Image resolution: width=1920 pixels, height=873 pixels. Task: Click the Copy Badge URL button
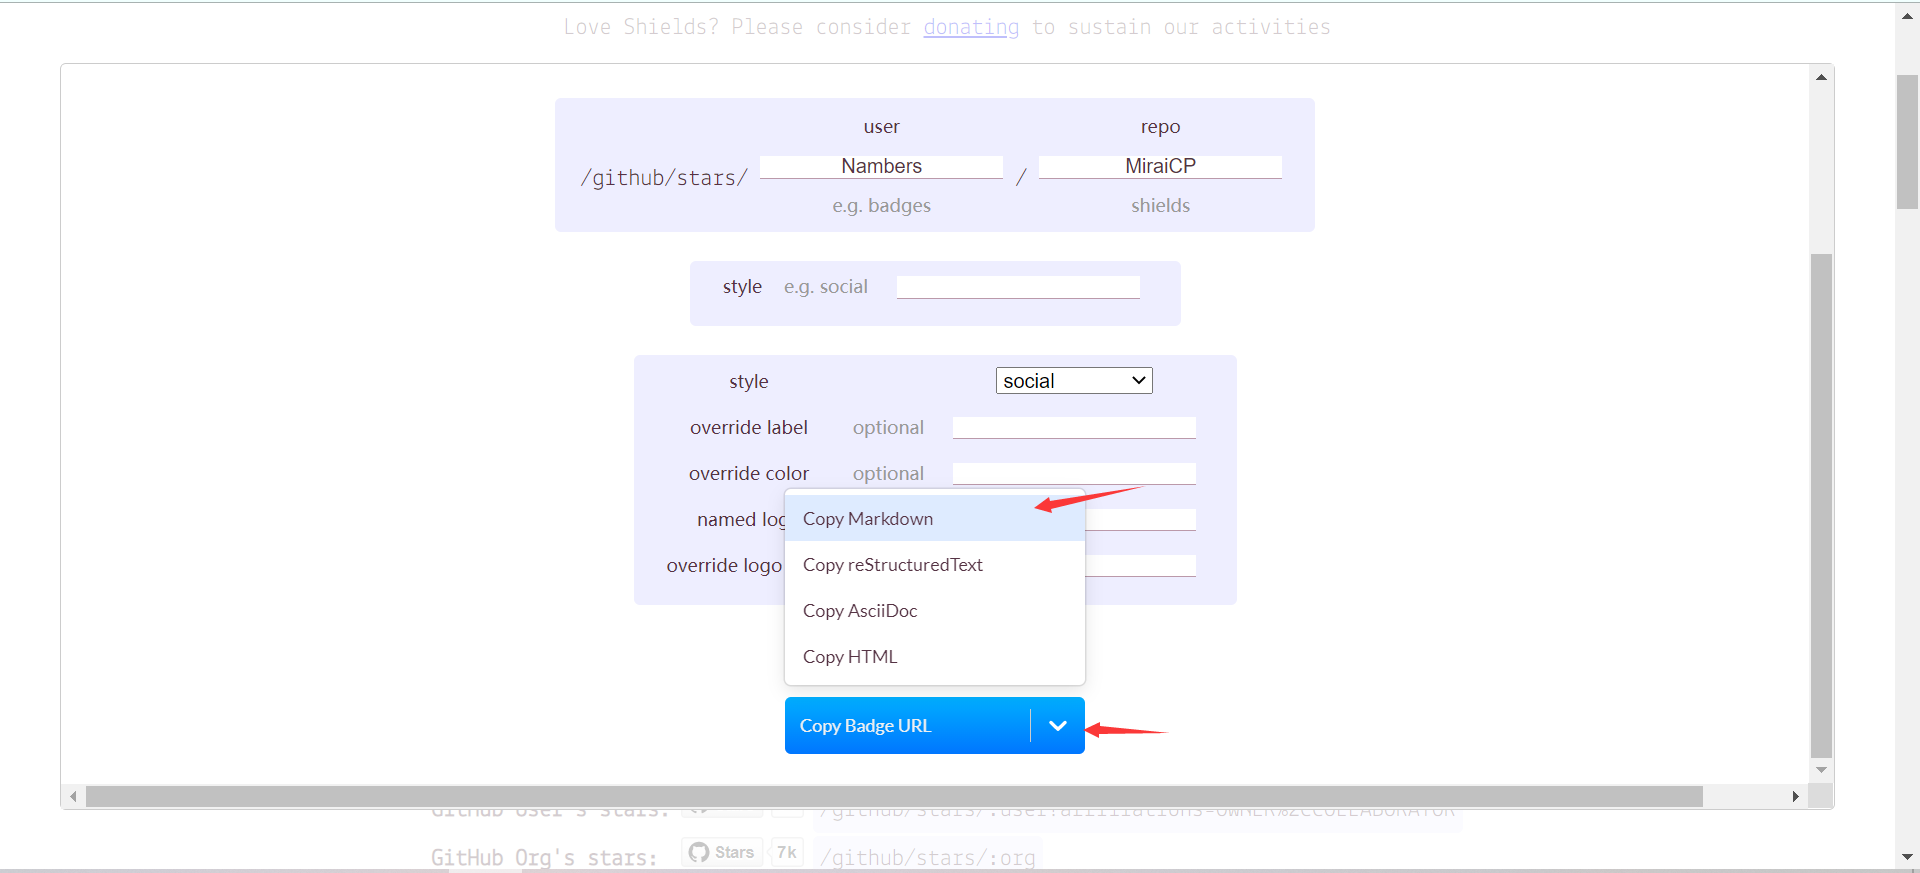click(x=907, y=726)
